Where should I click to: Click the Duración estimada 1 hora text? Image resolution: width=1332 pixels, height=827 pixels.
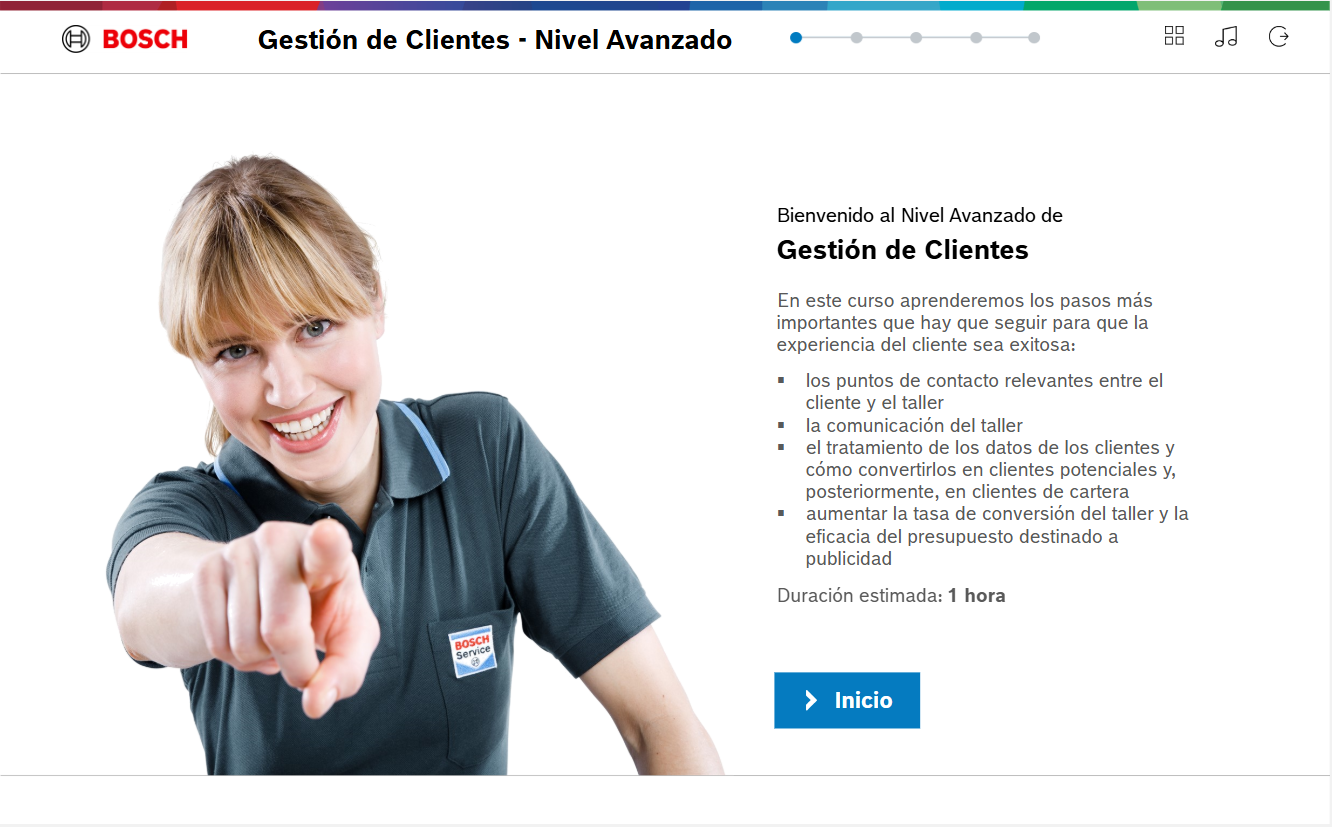point(891,596)
